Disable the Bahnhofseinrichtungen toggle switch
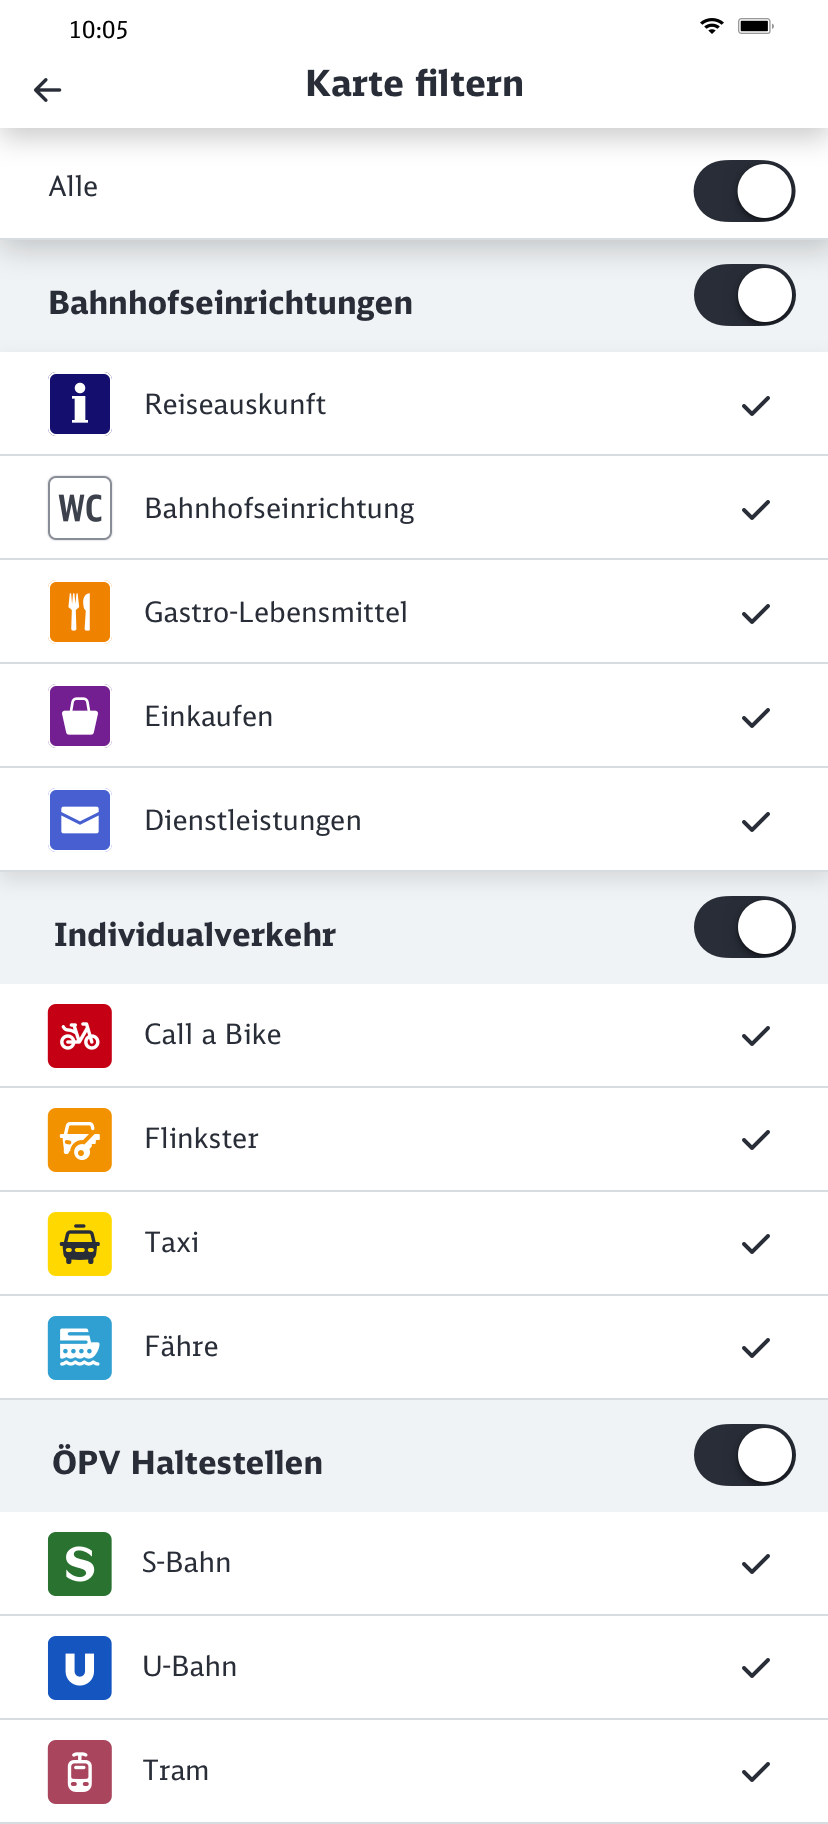This screenshot has width=828, height=1824. [744, 295]
